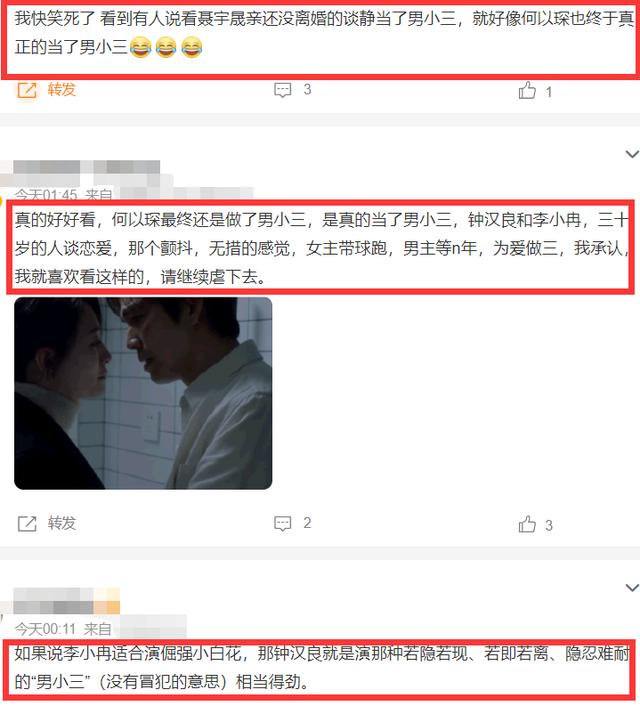Viewport: 640px width, 706px height.
Task: Click the comment count 3 on first post
Action: click(x=307, y=90)
